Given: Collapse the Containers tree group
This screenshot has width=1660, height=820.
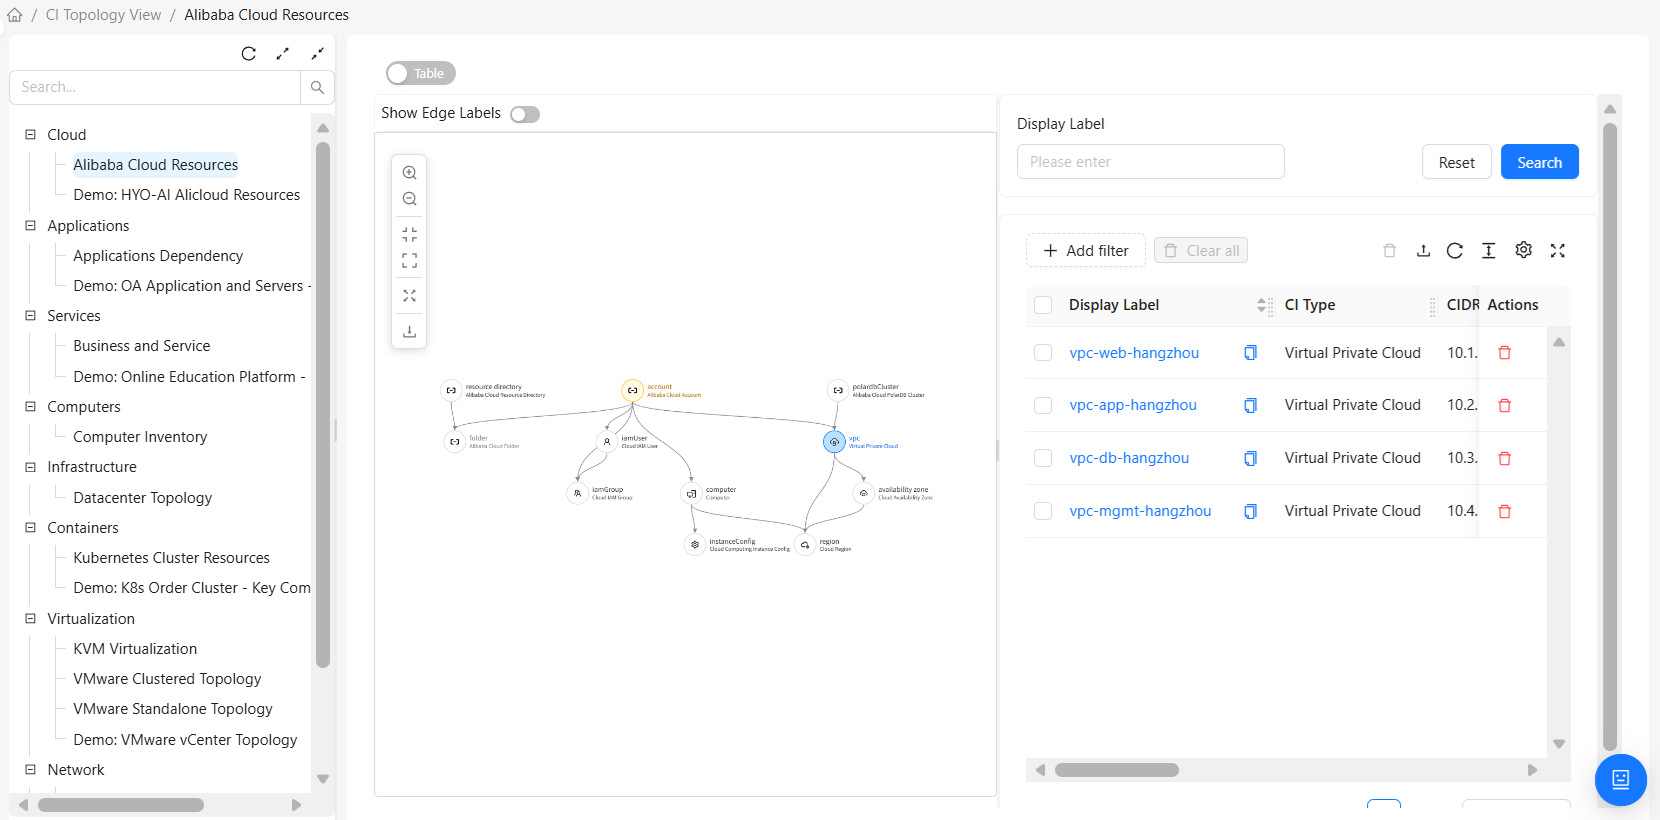Looking at the screenshot, I should (30, 527).
